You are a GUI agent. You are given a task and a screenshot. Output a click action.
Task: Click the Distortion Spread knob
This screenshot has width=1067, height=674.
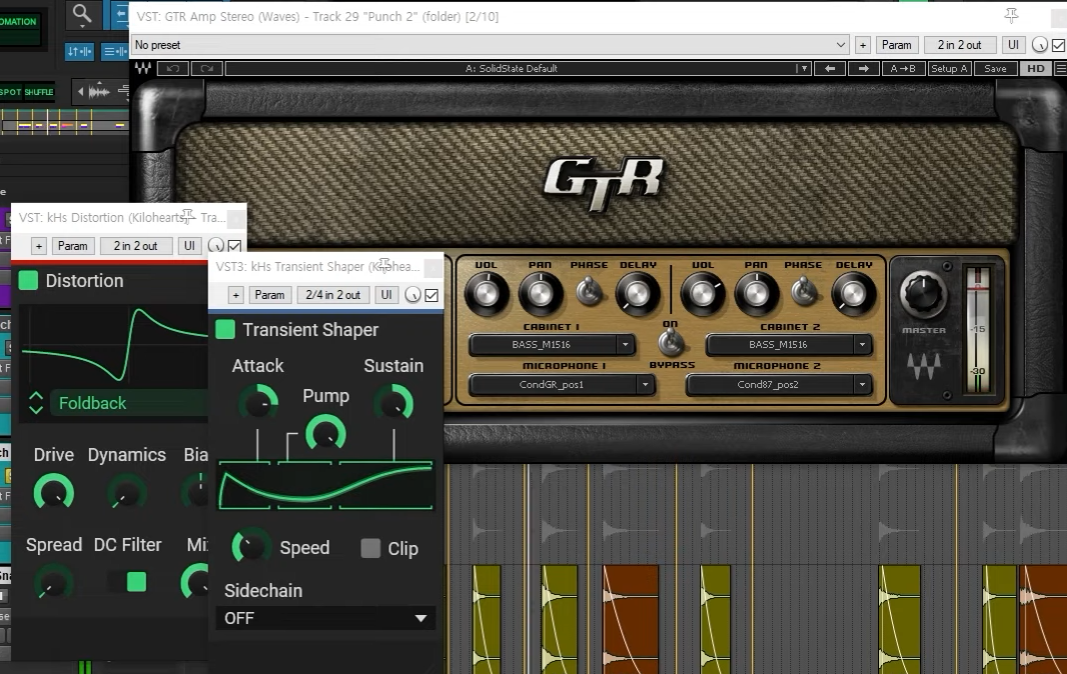click(53, 582)
